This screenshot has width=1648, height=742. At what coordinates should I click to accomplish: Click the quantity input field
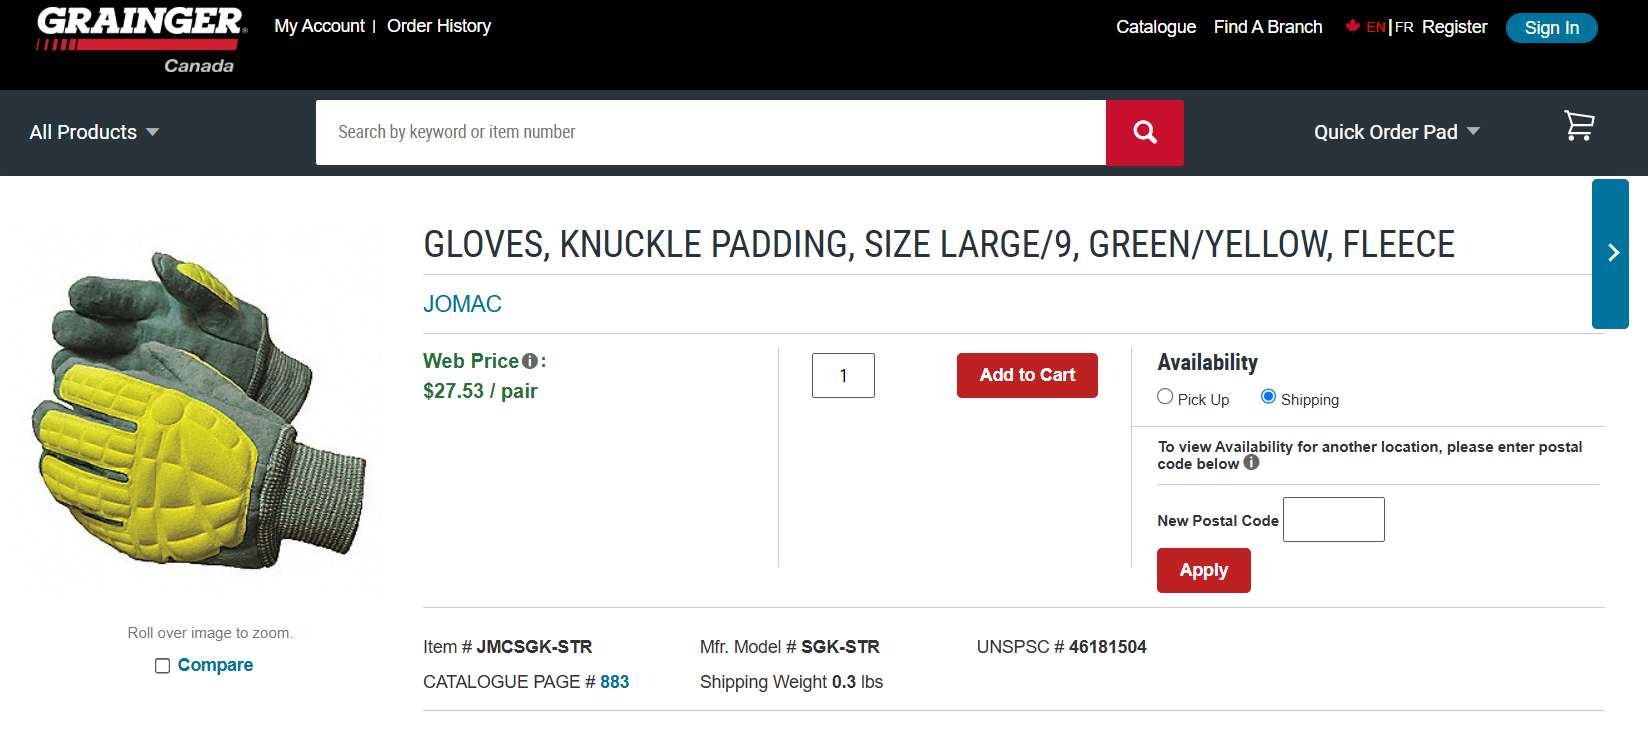click(x=843, y=375)
